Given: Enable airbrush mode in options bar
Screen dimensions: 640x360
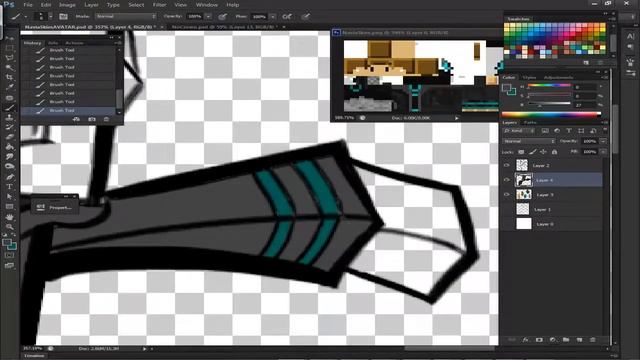Looking at the screenshot, I should click(x=287, y=16).
